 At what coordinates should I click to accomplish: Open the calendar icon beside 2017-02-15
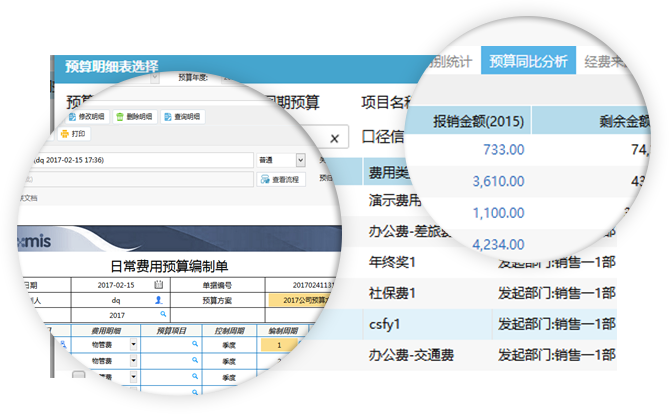[159, 285]
